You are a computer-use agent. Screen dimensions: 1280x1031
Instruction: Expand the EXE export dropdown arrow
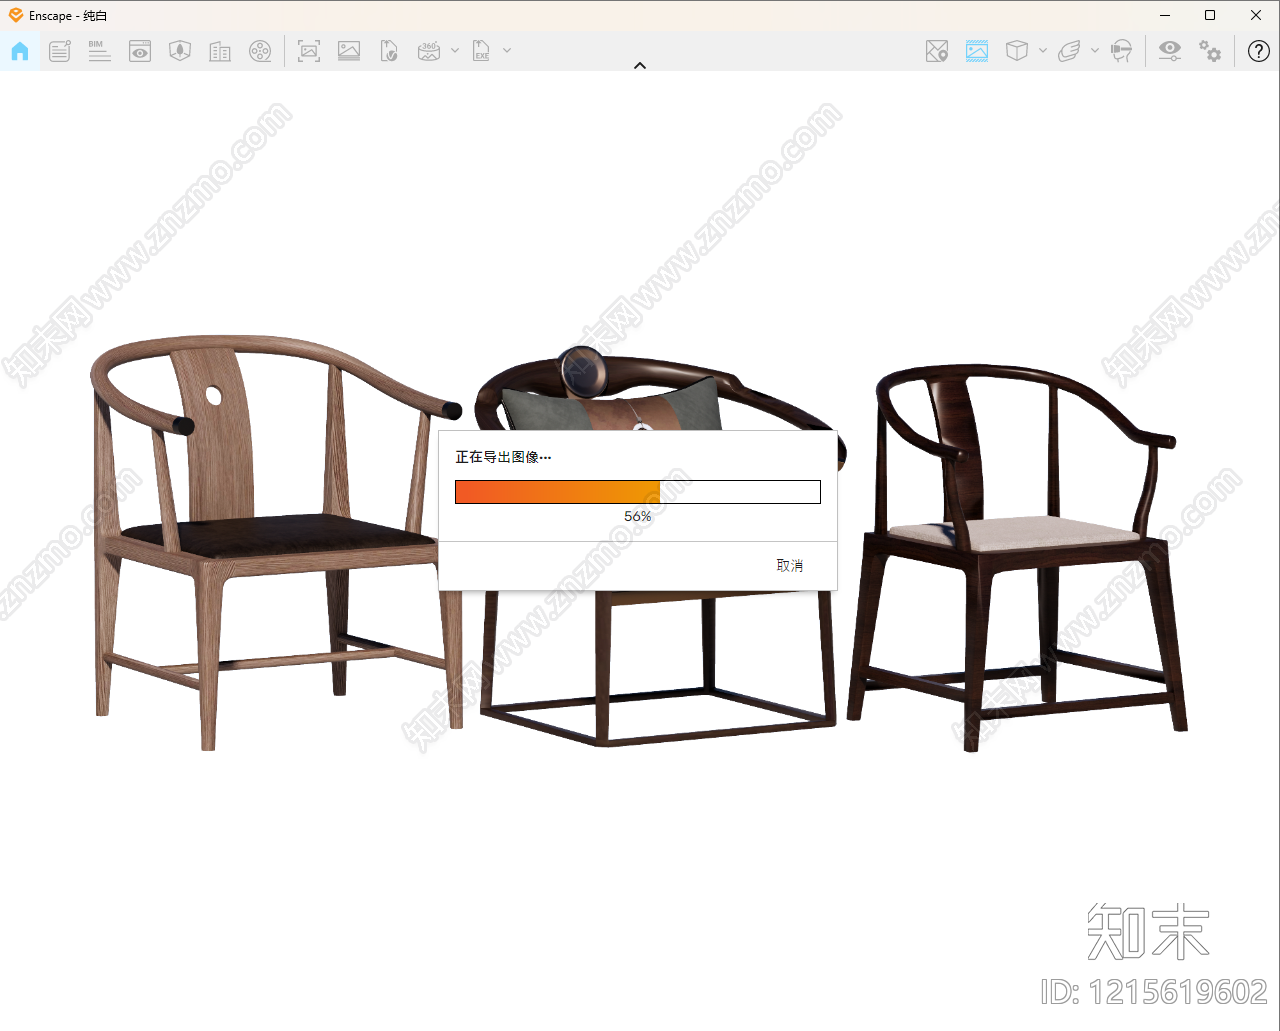(x=507, y=50)
